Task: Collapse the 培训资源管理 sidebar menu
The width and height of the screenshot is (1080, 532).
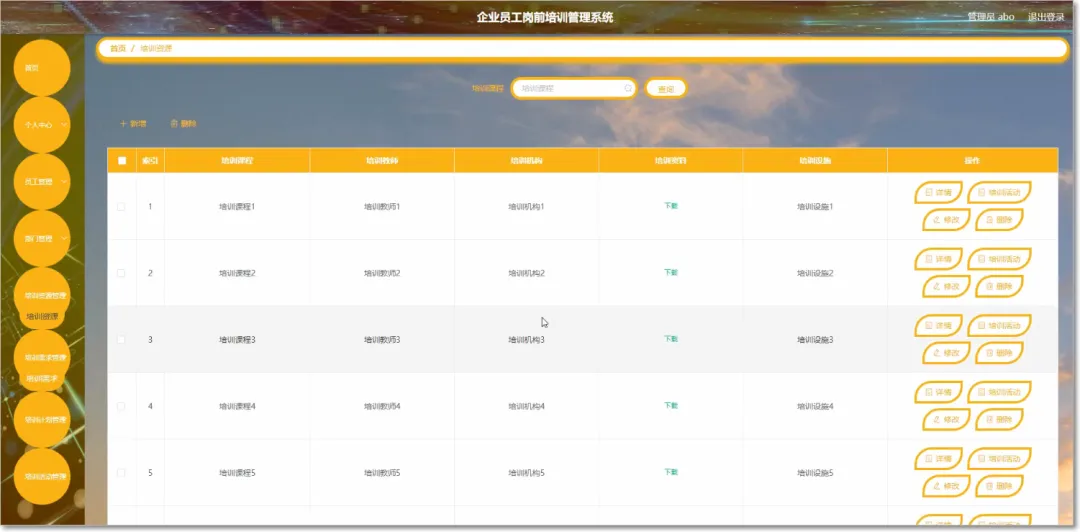Action: (42, 296)
